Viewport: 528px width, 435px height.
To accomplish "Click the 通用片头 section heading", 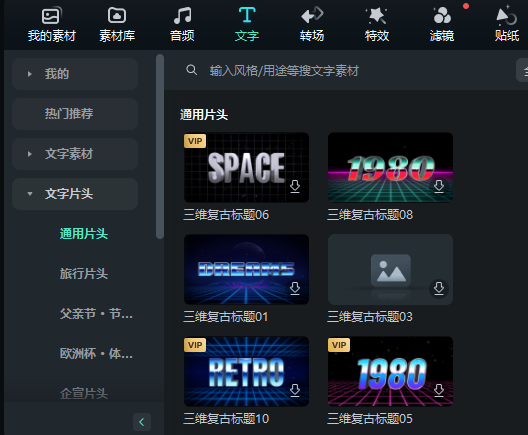I will point(204,114).
